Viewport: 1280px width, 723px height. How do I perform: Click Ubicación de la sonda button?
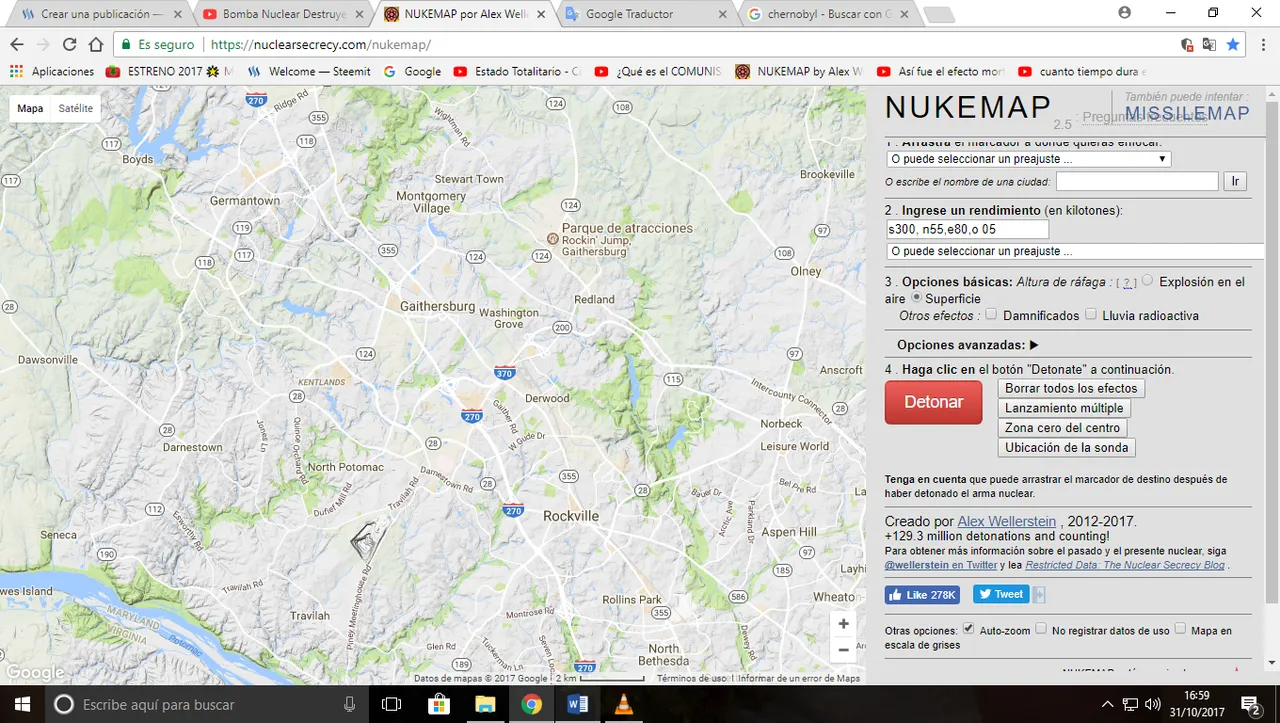[x=1067, y=448]
